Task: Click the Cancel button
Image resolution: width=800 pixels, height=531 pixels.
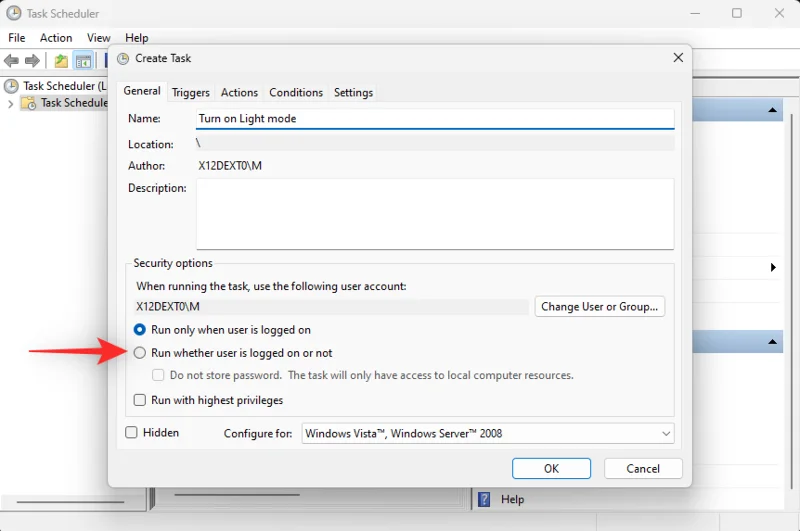Action: click(643, 468)
